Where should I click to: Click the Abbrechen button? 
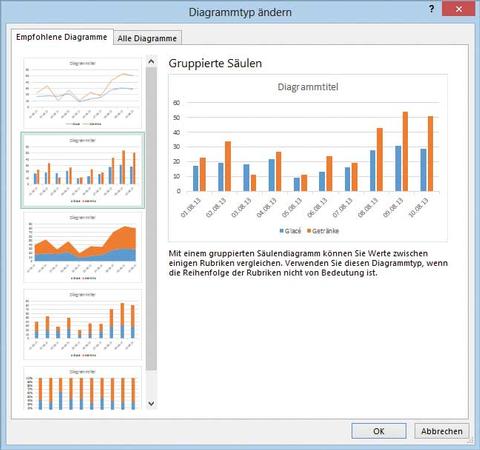(x=442, y=431)
